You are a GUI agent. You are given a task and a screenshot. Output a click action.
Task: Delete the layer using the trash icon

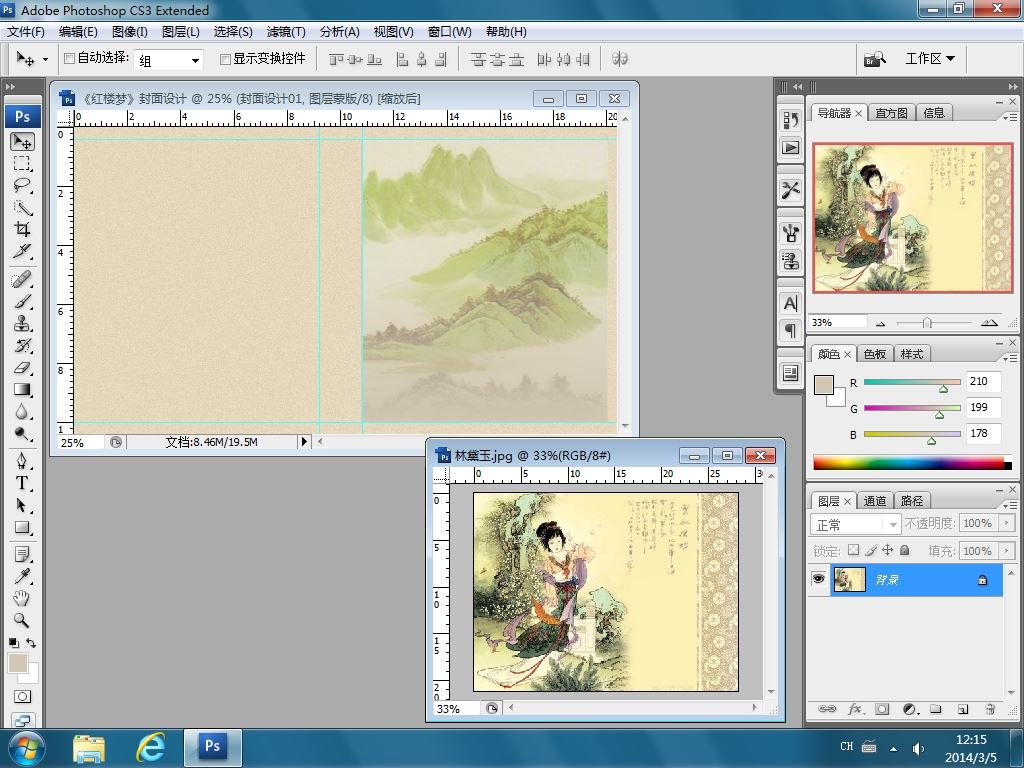pos(990,709)
